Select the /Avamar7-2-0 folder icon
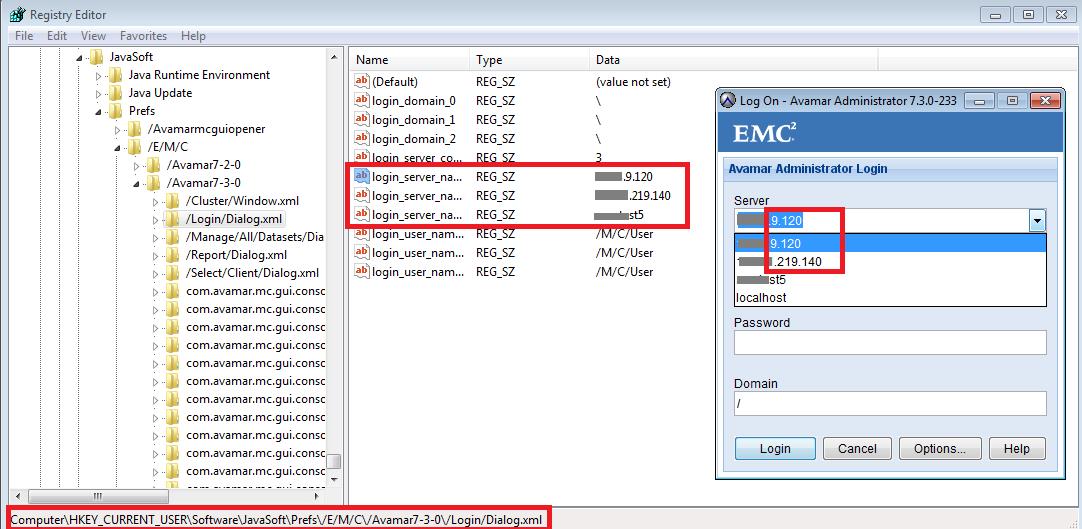The width and height of the screenshot is (1082, 529). point(154,165)
